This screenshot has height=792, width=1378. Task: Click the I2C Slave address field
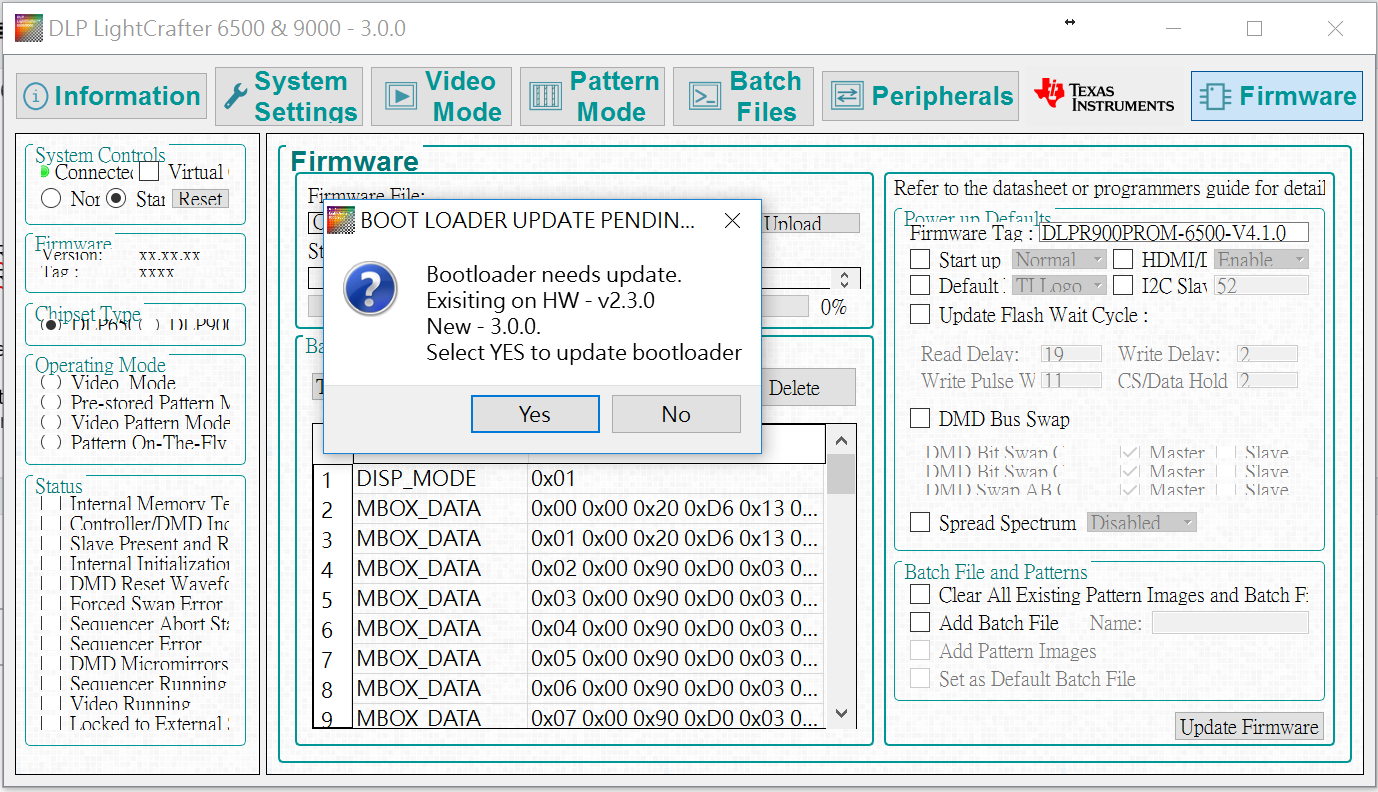(x=1261, y=286)
